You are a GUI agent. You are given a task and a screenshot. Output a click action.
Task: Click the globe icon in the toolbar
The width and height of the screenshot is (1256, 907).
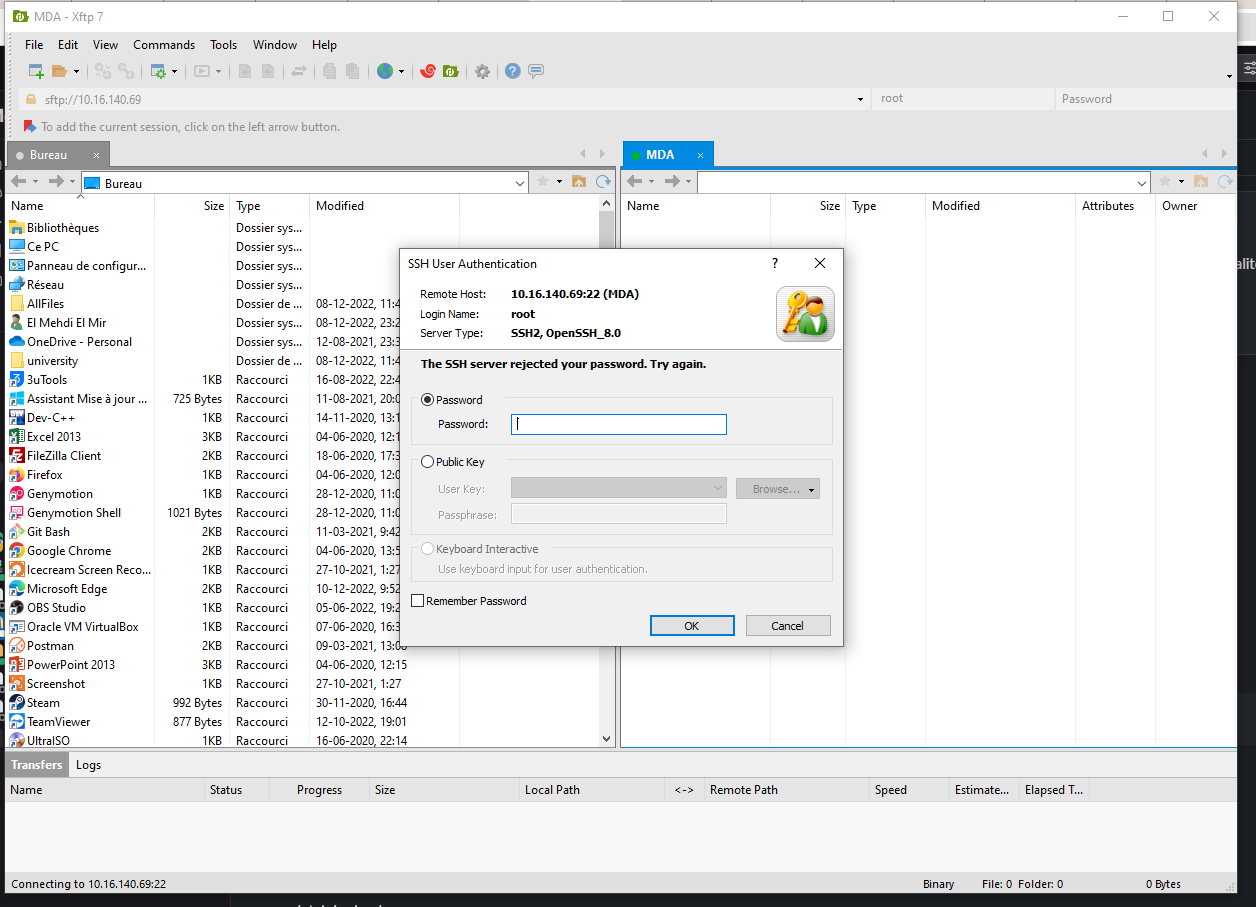385,71
